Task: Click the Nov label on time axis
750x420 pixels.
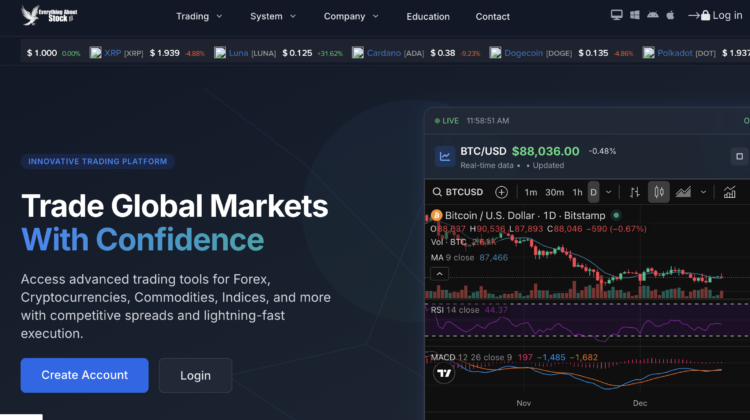Action: (524, 403)
